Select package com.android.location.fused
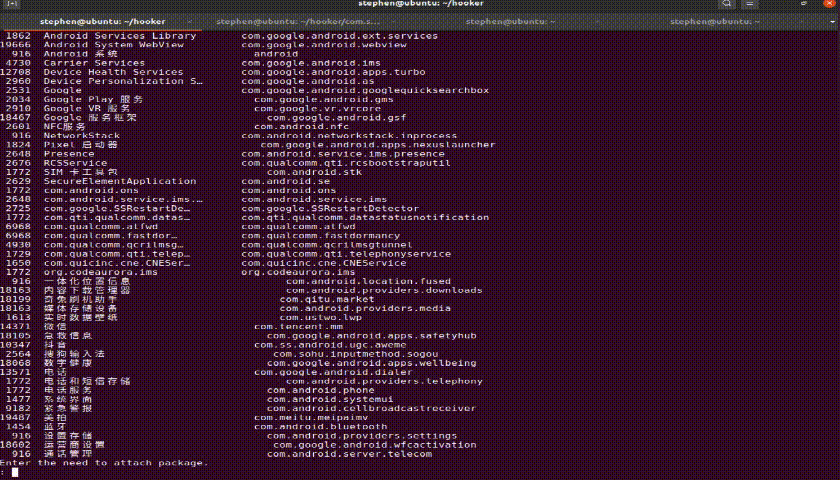This screenshot has height=480, width=840. 368,281
